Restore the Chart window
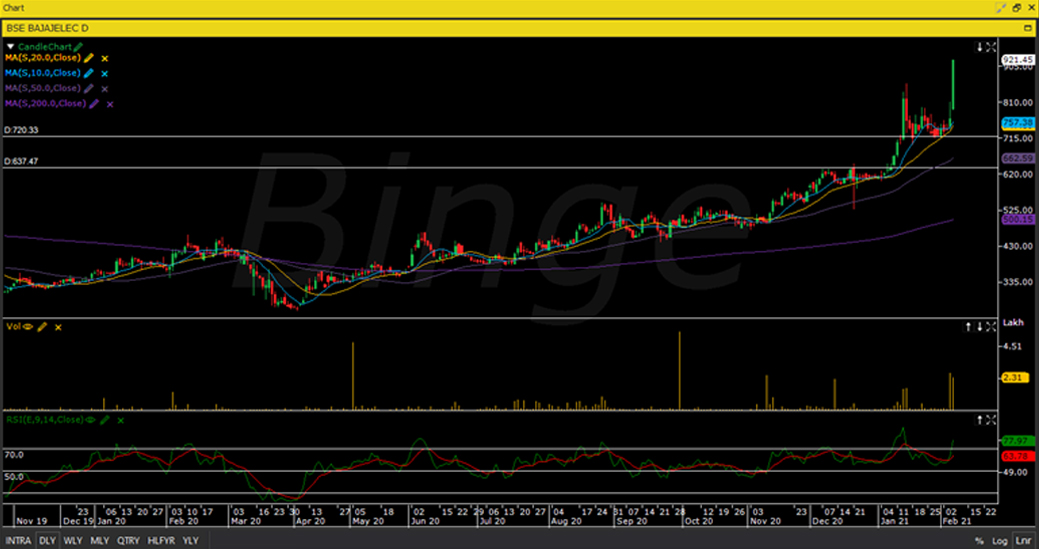This screenshot has height=549, width=1039. pyautogui.click(x=1016, y=8)
